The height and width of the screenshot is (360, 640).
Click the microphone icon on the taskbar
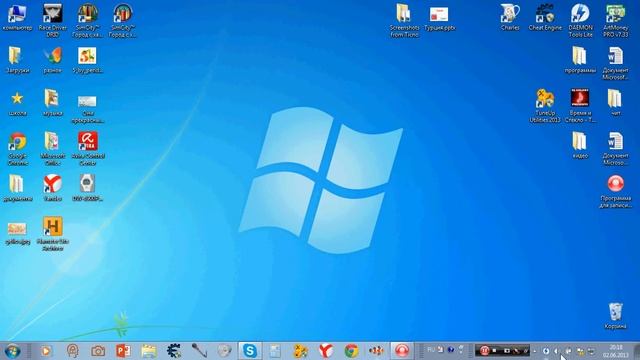[x=199, y=351]
